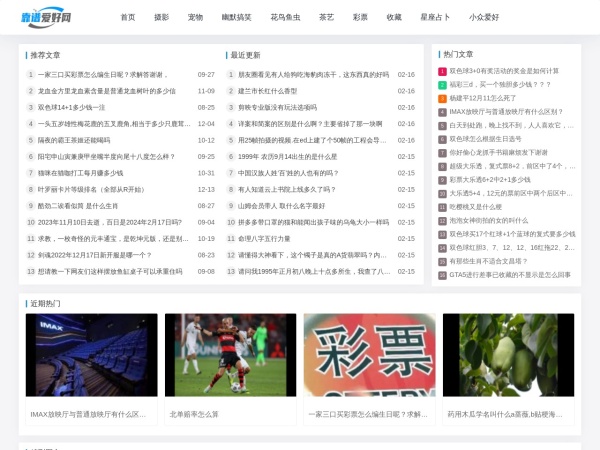The image size is (600, 450).
Task: Open the soccer match thumbnail
Action: click(x=230, y=355)
